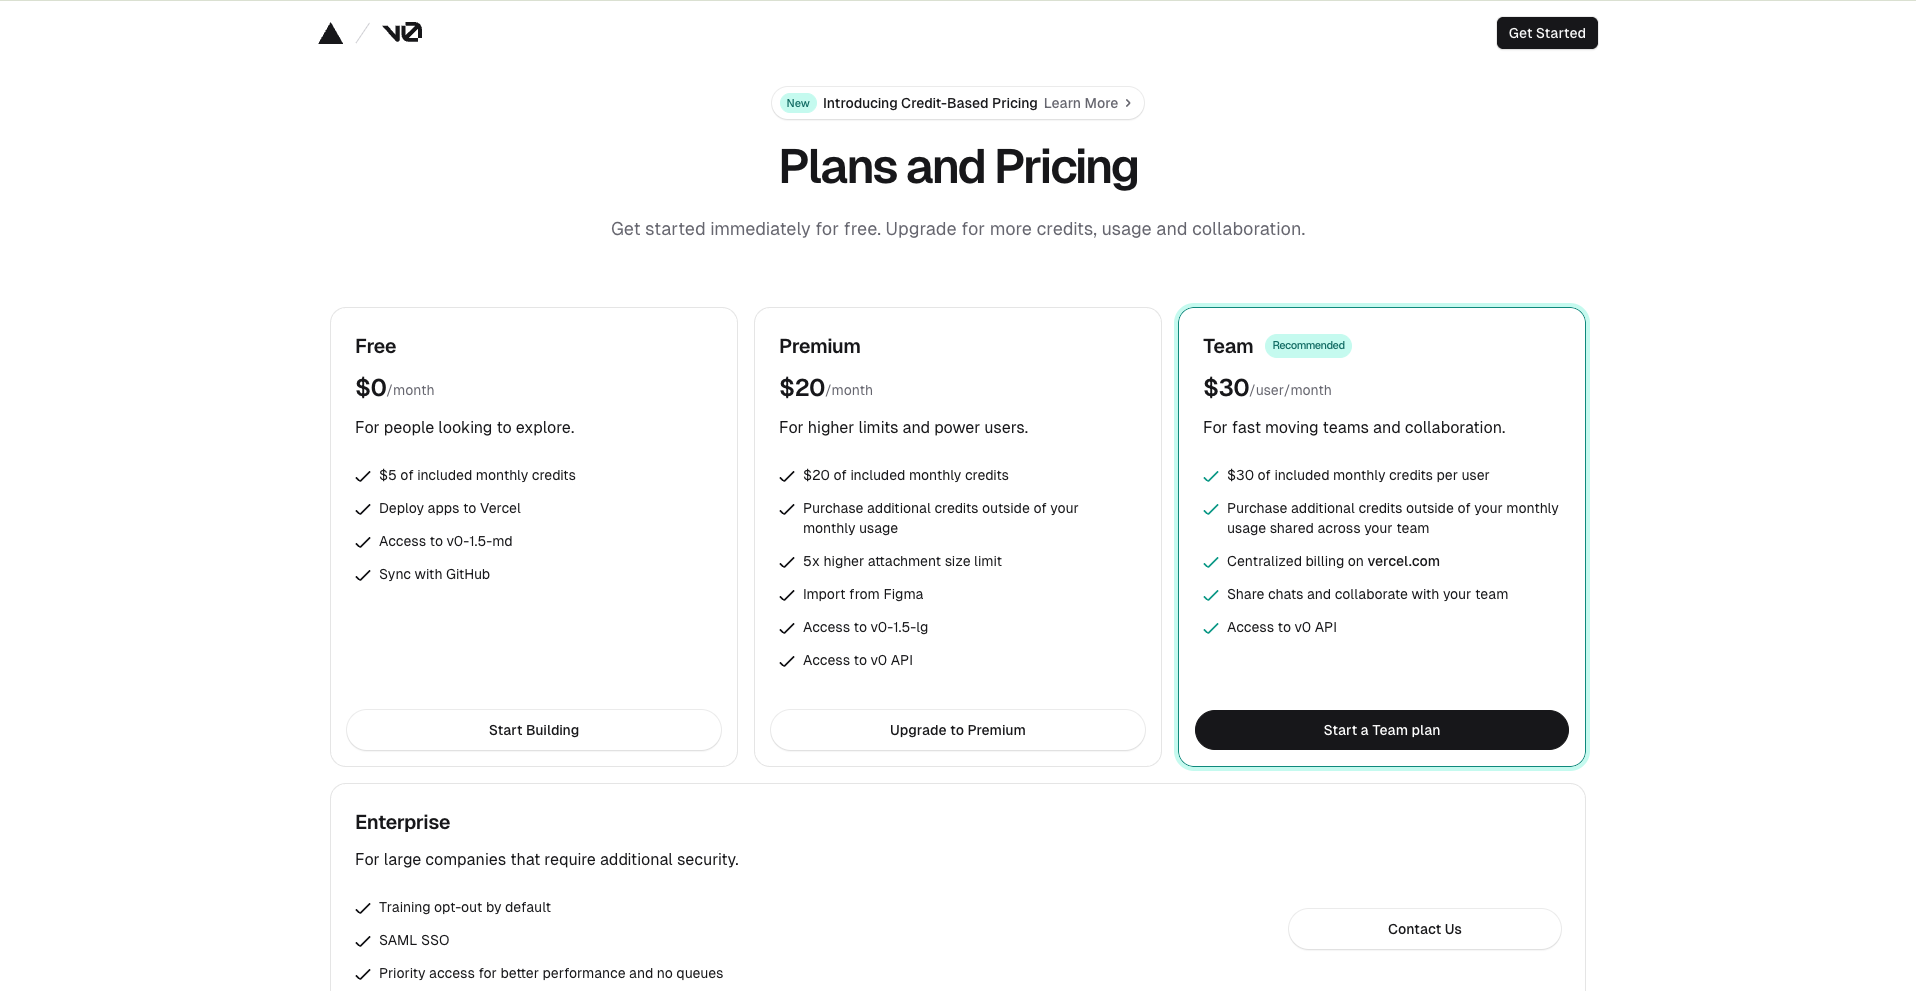Click the 'New' badge in announcement pill
This screenshot has width=1916, height=991.
click(x=798, y=103)
